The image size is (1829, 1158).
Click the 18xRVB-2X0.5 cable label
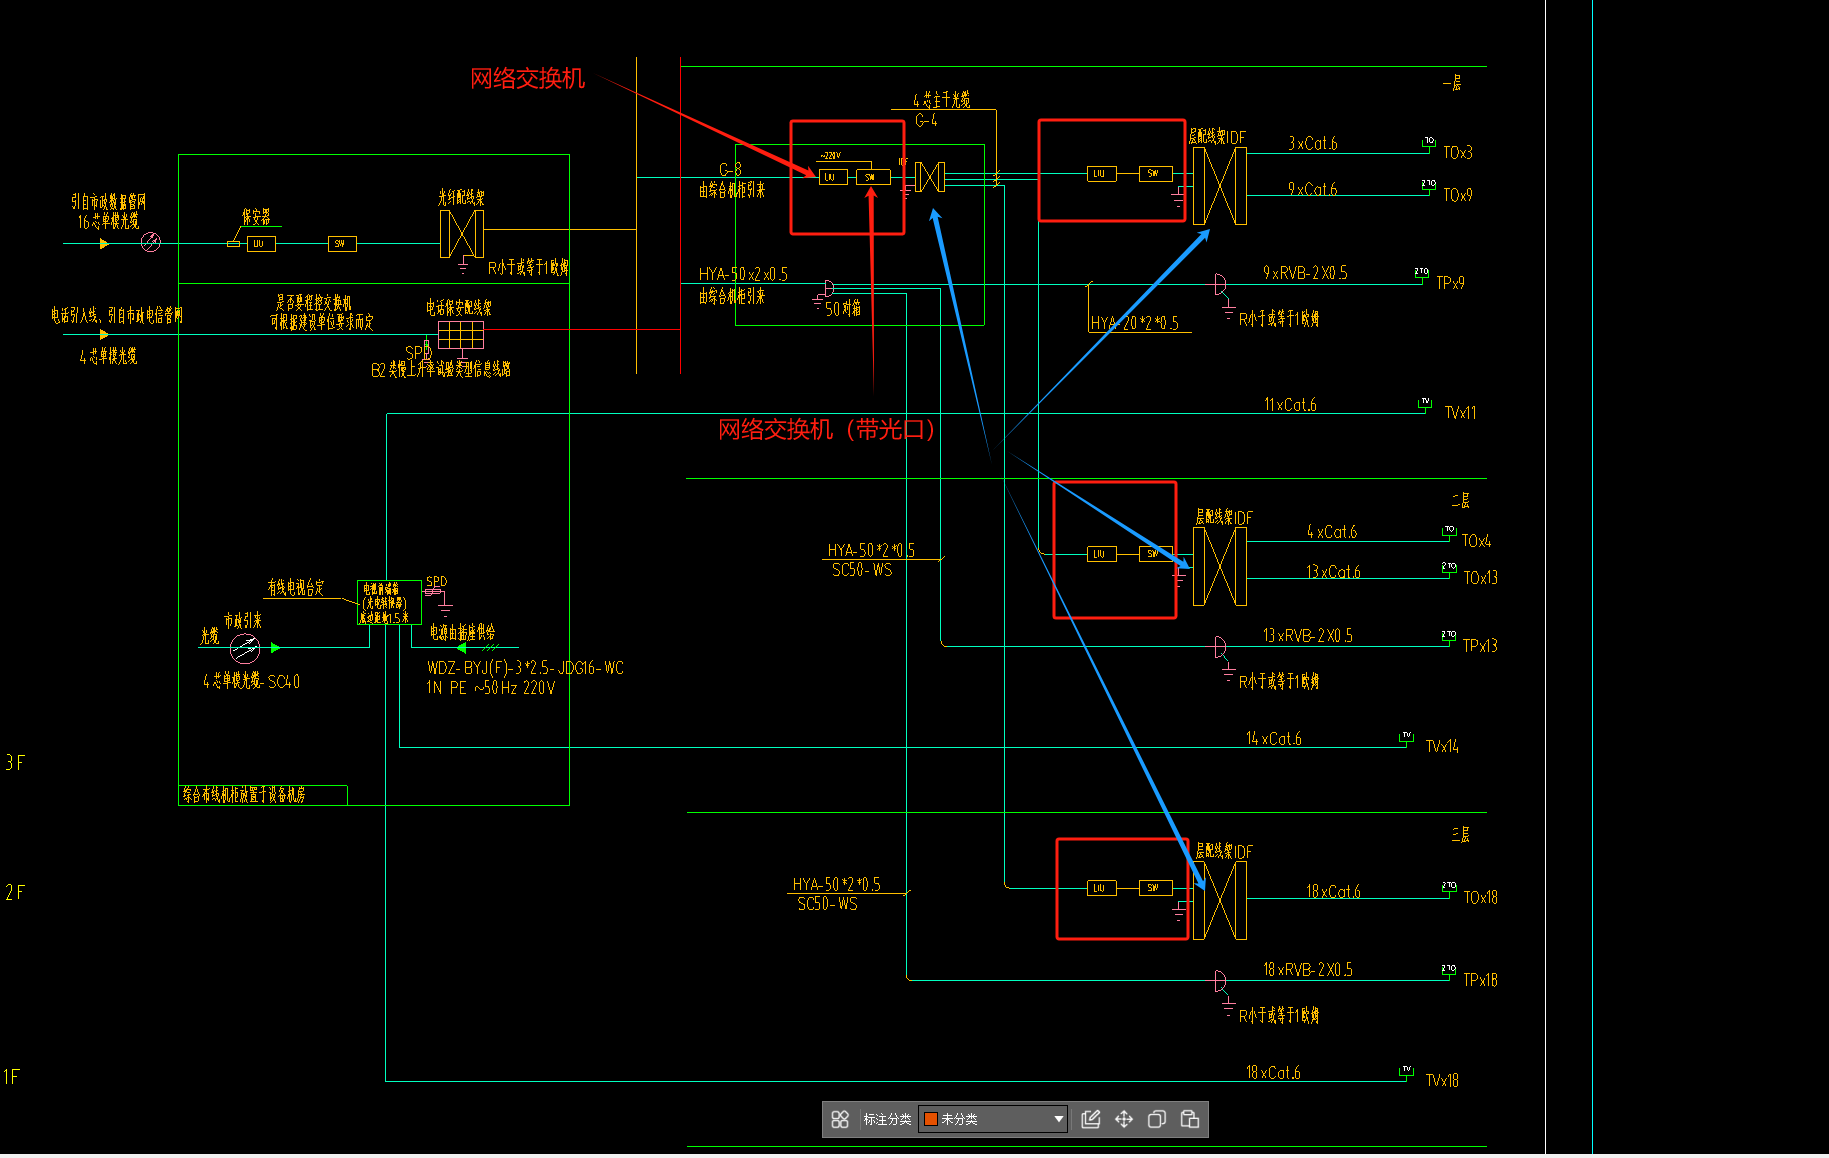pos(1308,970)
